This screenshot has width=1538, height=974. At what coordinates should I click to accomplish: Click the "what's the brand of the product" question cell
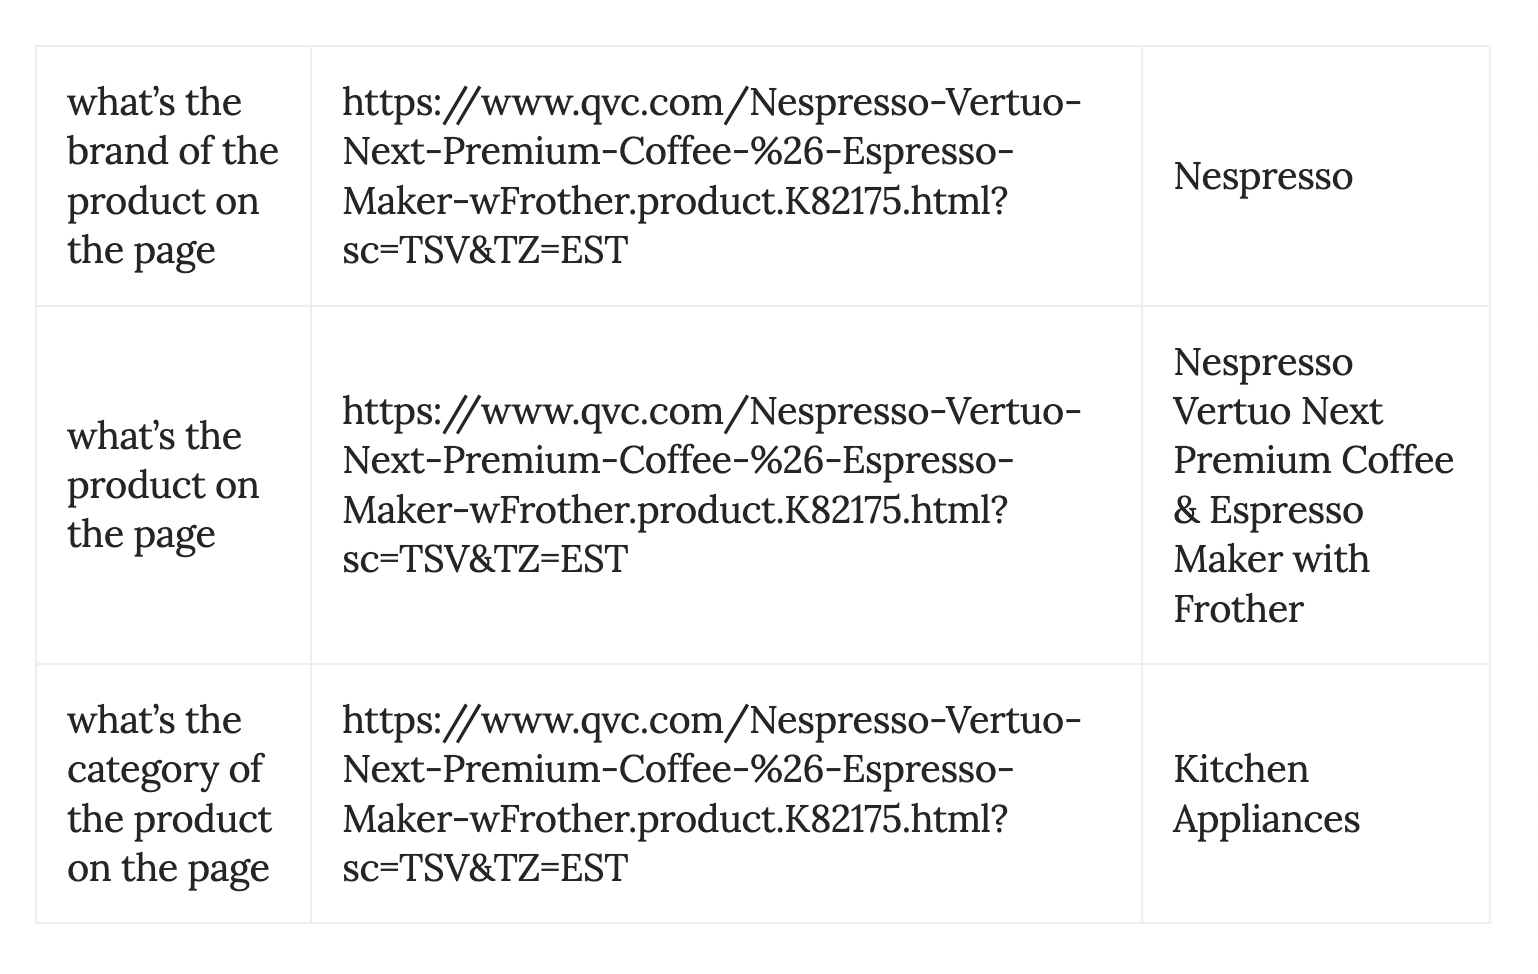[x=173, y=176]
